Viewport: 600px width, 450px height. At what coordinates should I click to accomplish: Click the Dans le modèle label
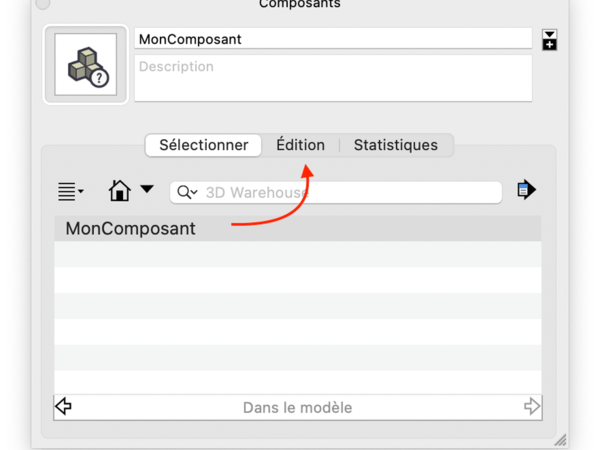tap(297, 408)
